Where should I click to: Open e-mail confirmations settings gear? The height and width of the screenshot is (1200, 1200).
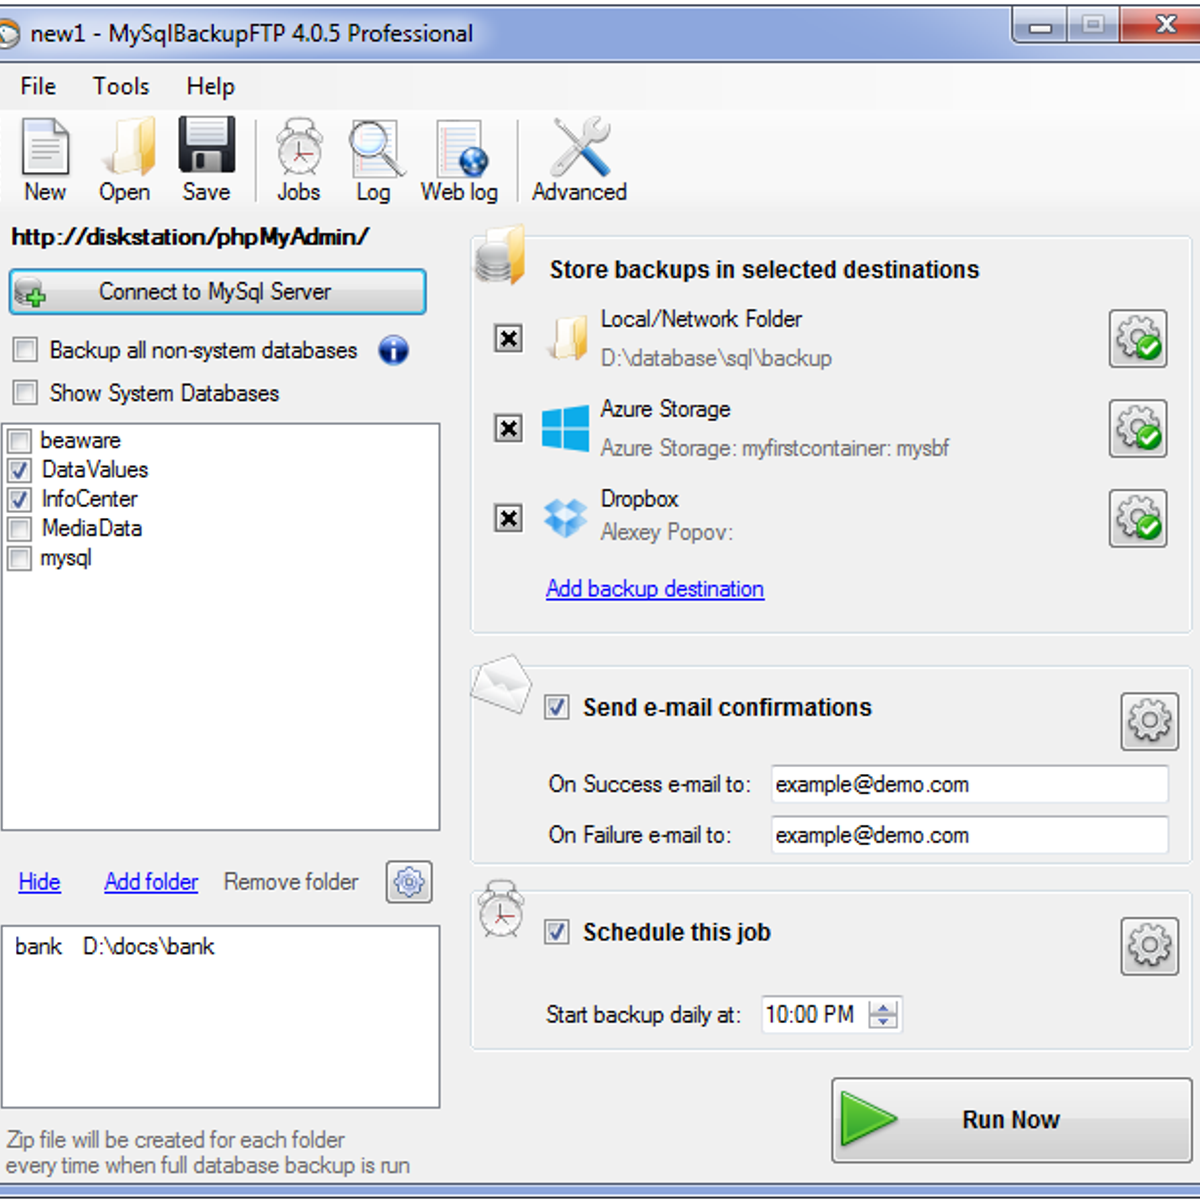[x=1150, y=721]
